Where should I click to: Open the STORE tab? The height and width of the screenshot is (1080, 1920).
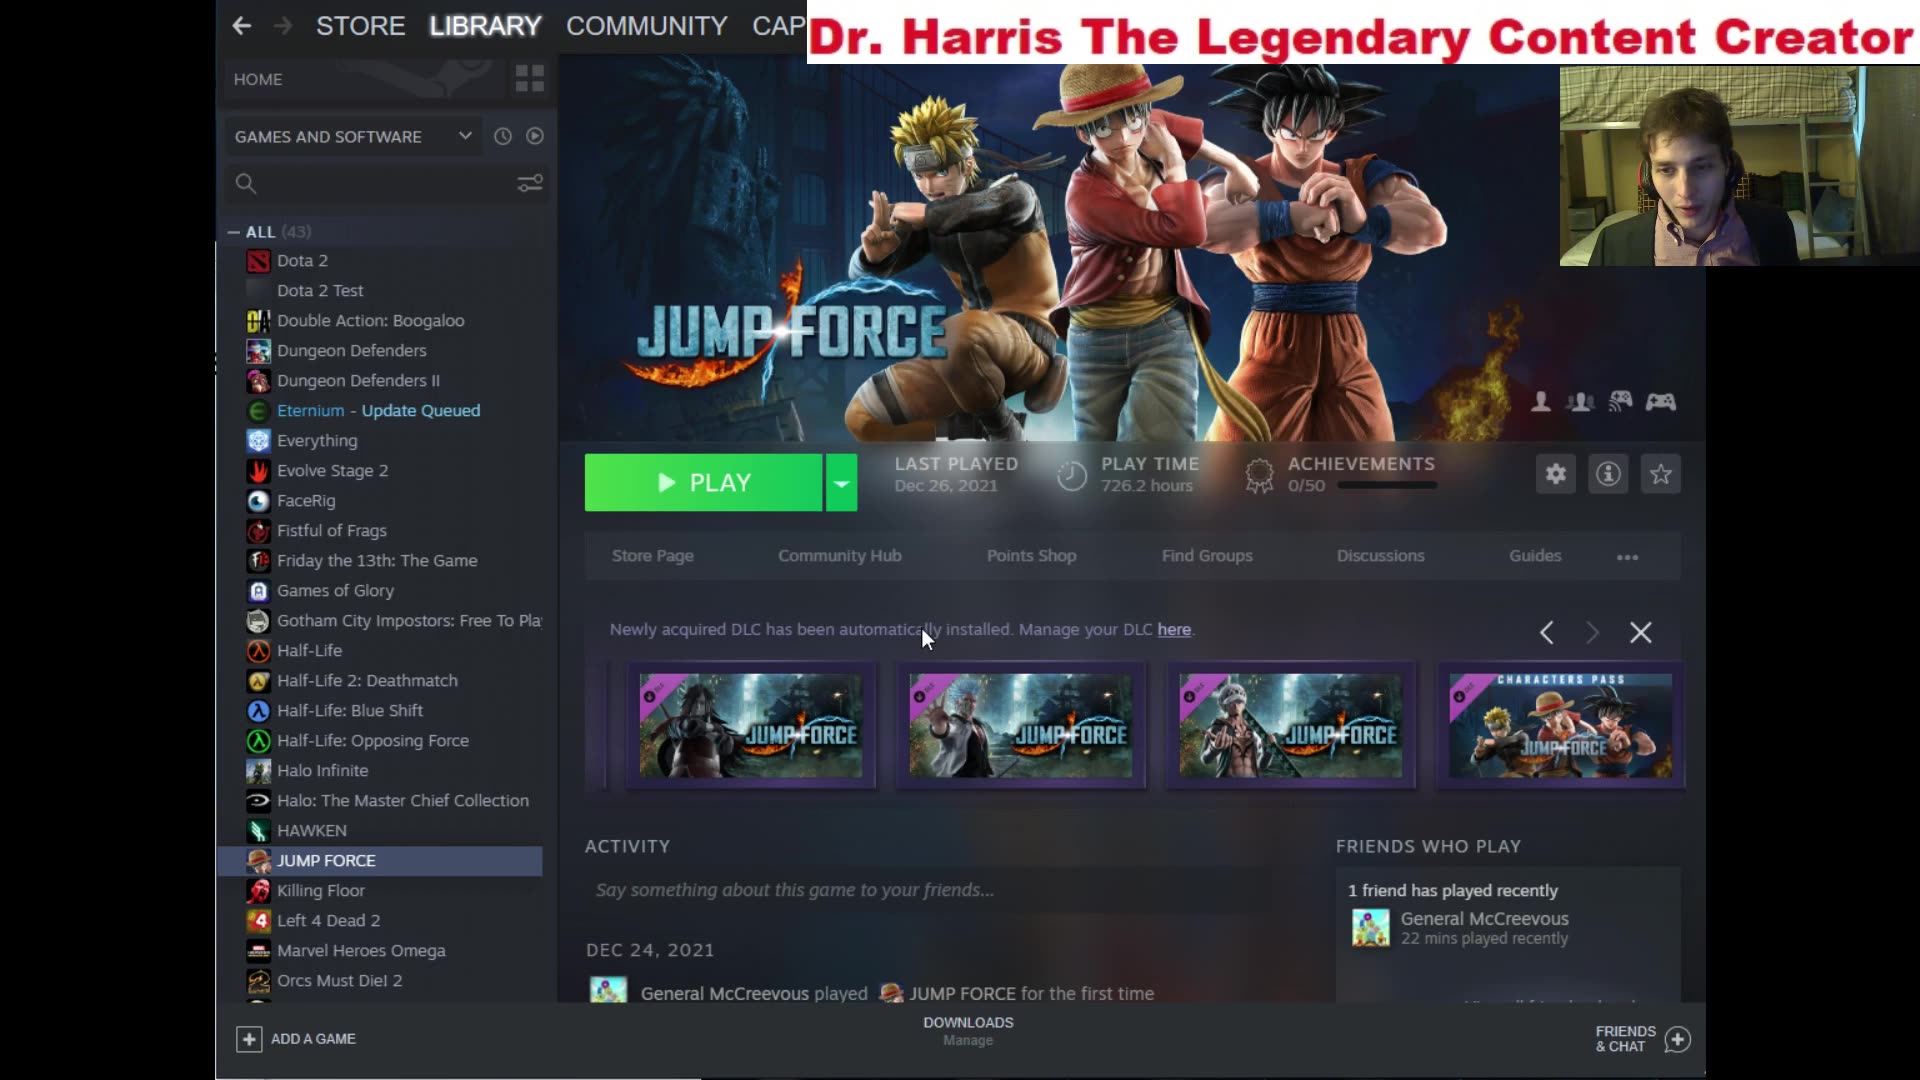coord(360,26)
